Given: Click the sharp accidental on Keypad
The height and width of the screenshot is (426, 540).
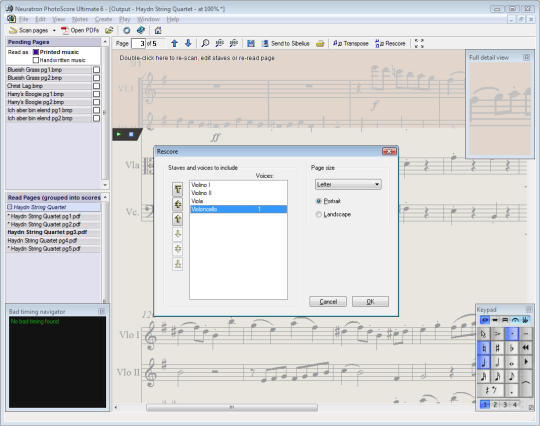Looking at the screenshot, I should (497, 348).
